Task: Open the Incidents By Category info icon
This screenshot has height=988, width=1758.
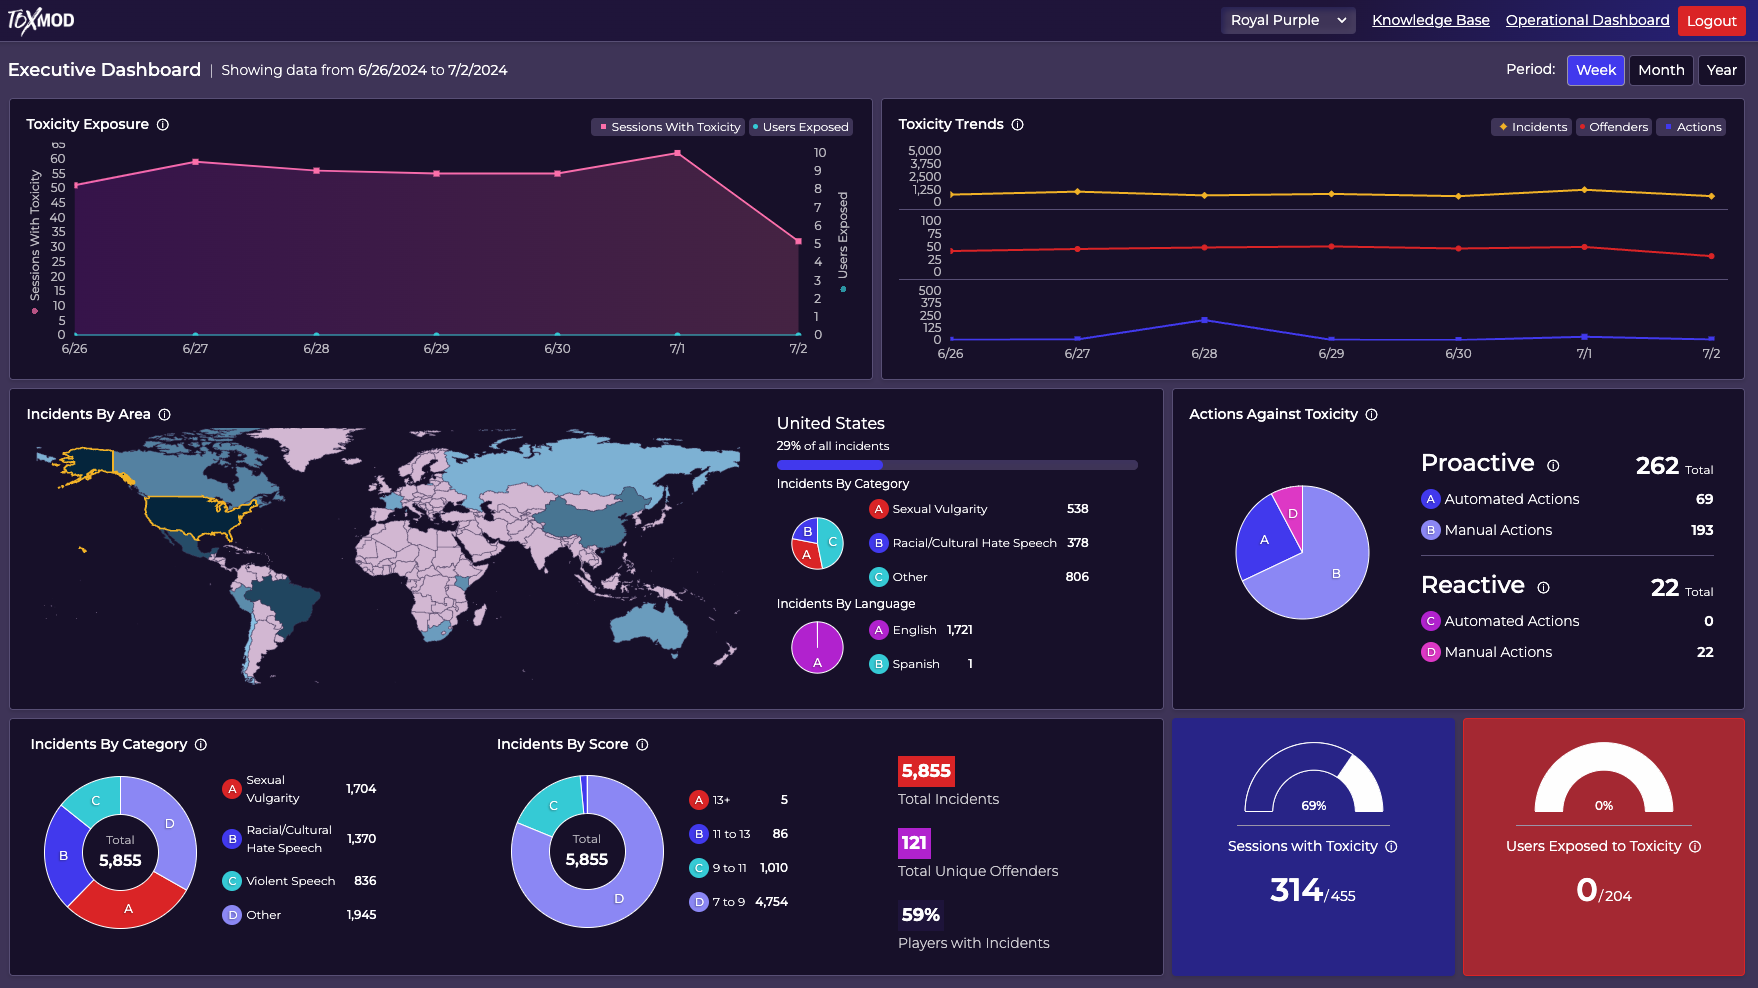Action: [201, 744]
